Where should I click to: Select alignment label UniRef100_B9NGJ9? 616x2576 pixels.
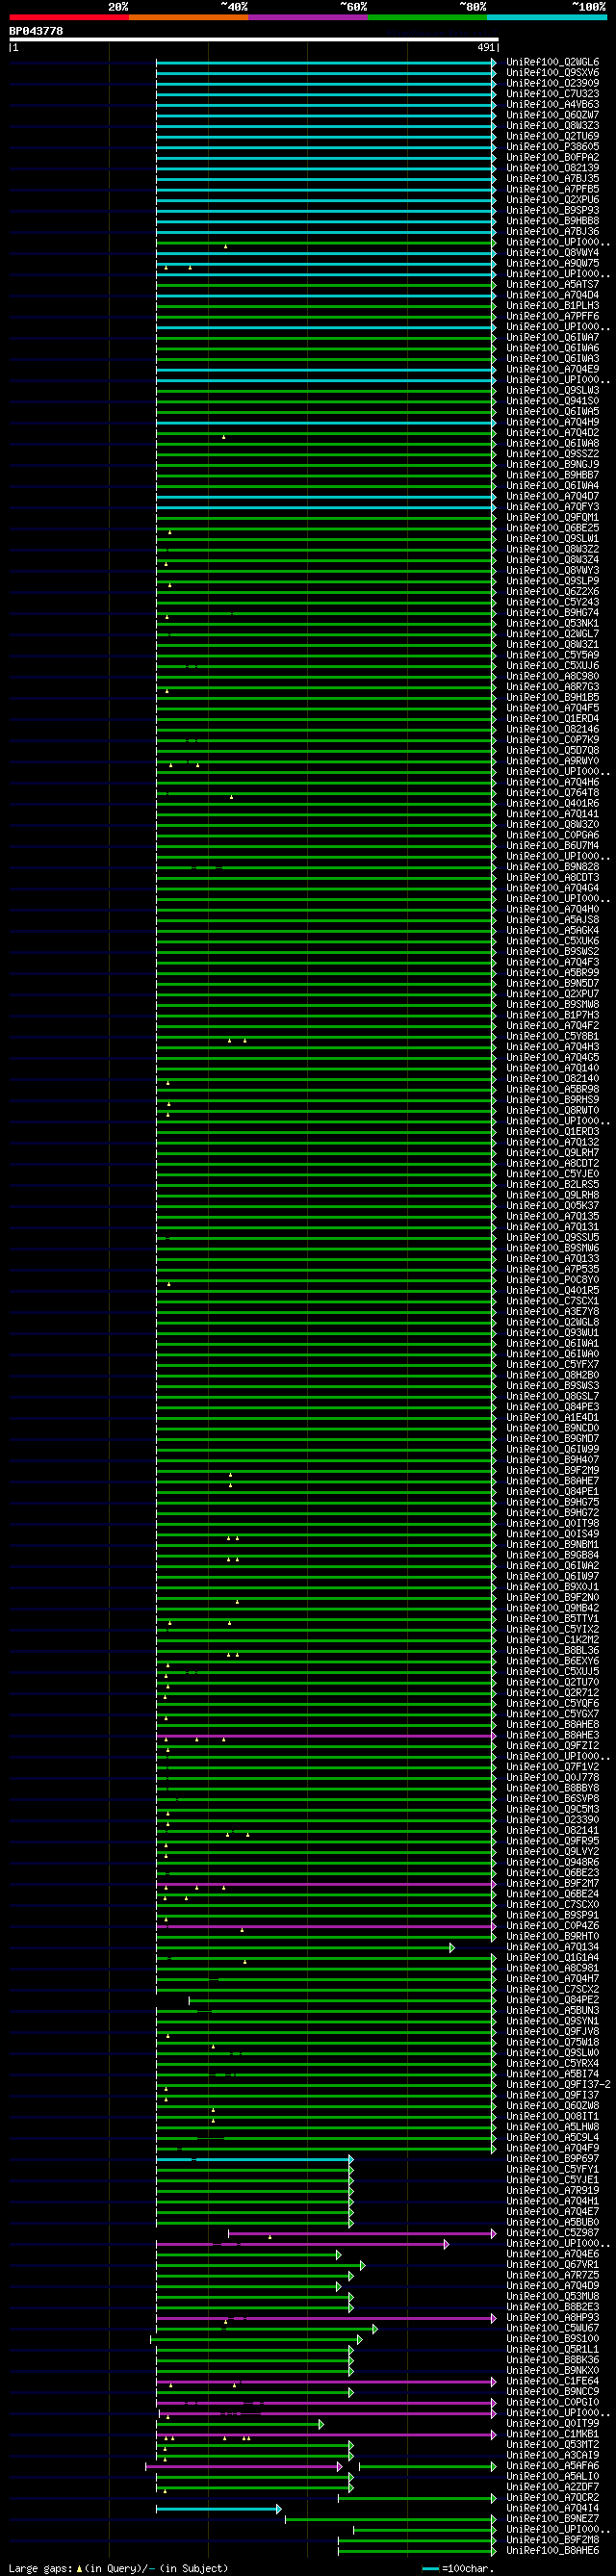[x=553, y=464]
